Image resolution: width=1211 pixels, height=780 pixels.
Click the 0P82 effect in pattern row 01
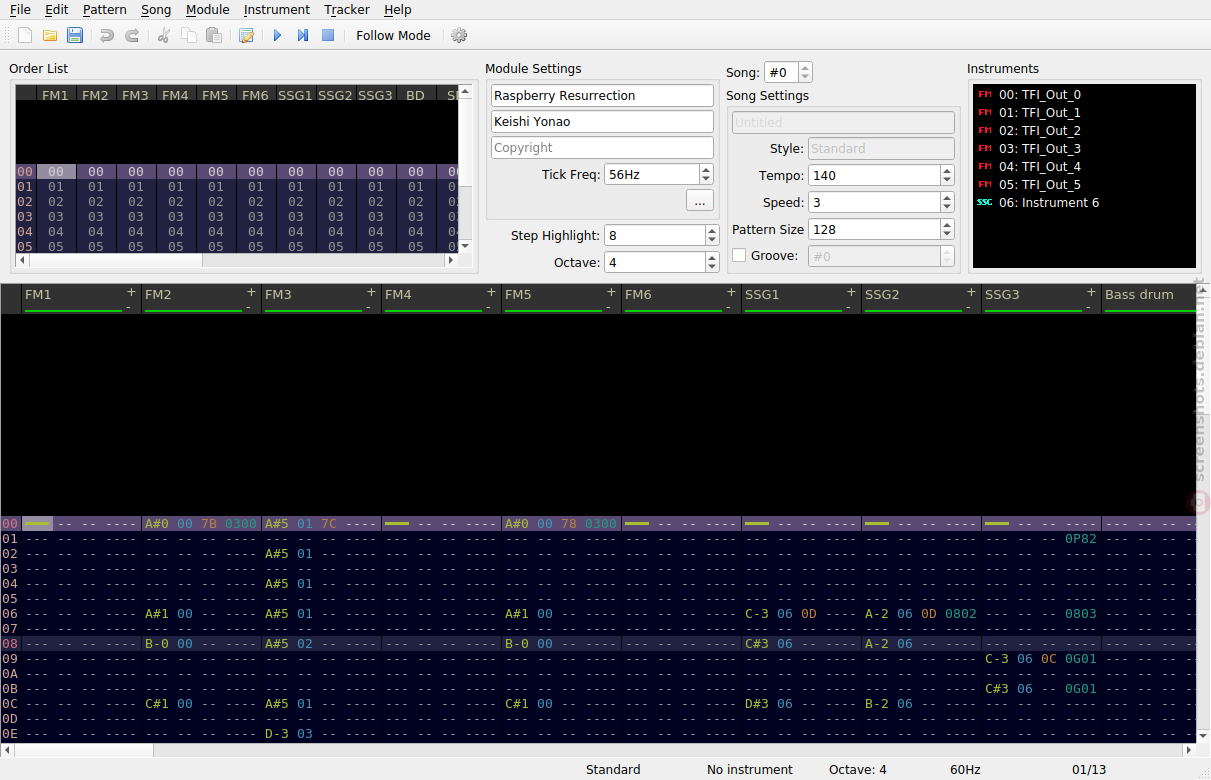coord(1081,539)
